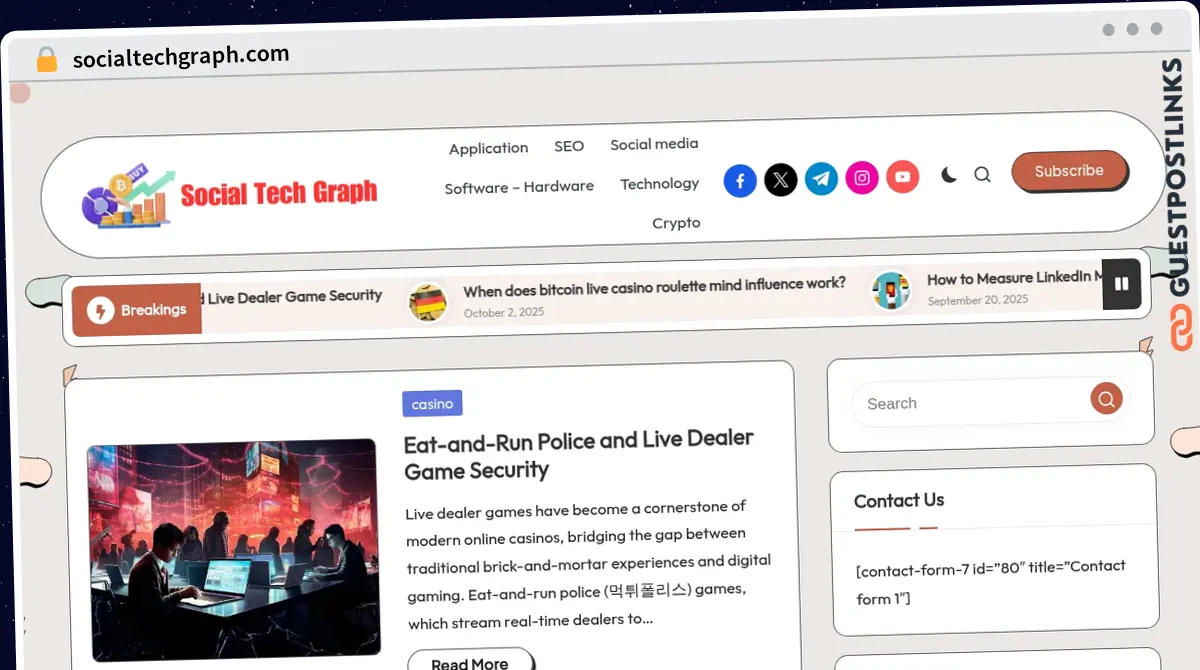Open the Facebook social icon
This screenshot has height=670, width=1200.
click(740, 180)
